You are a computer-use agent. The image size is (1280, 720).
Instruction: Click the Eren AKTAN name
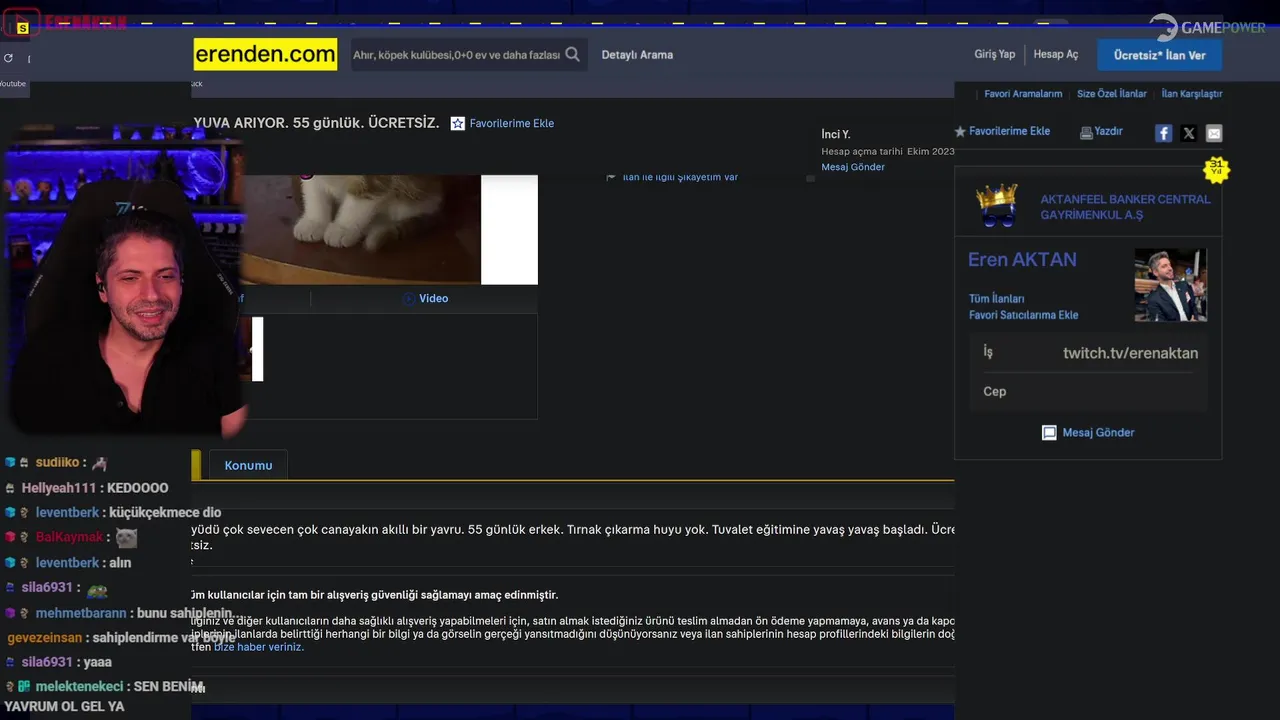1022,260
